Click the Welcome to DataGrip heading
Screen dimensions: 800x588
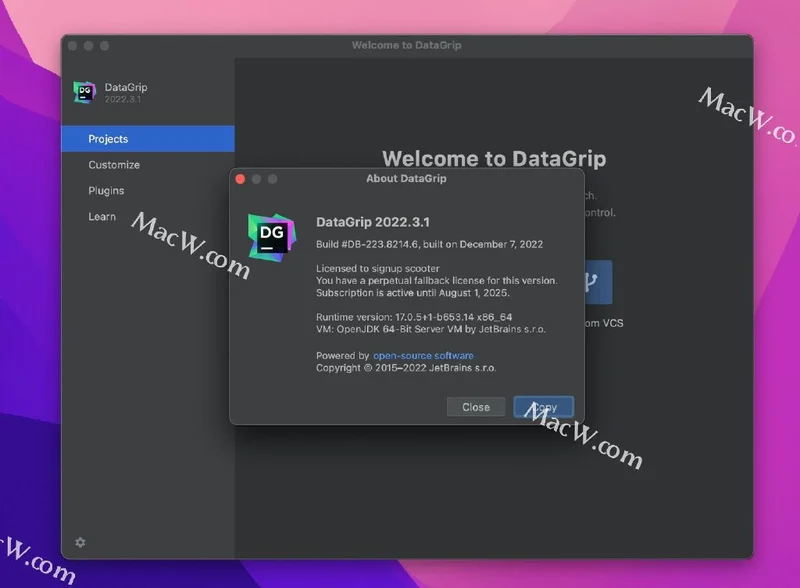[494, 159]
